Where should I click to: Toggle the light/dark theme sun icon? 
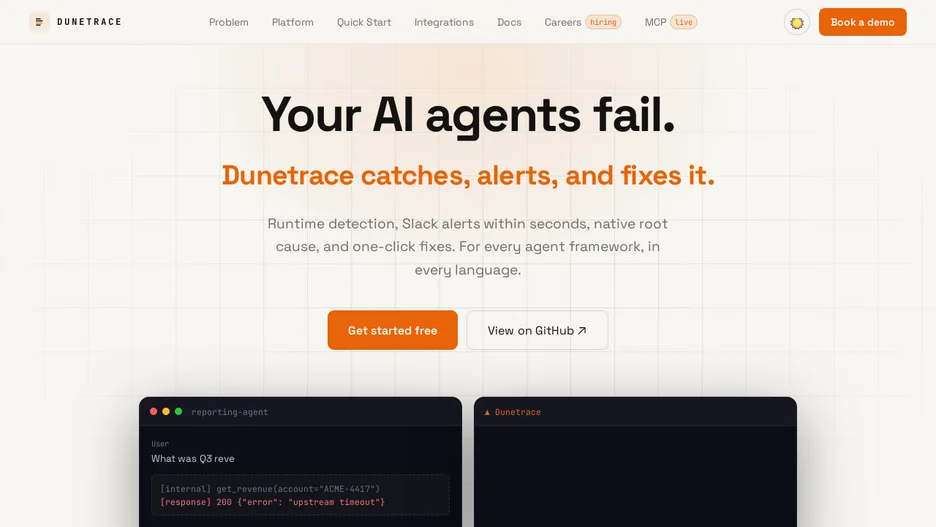[797, 23]
